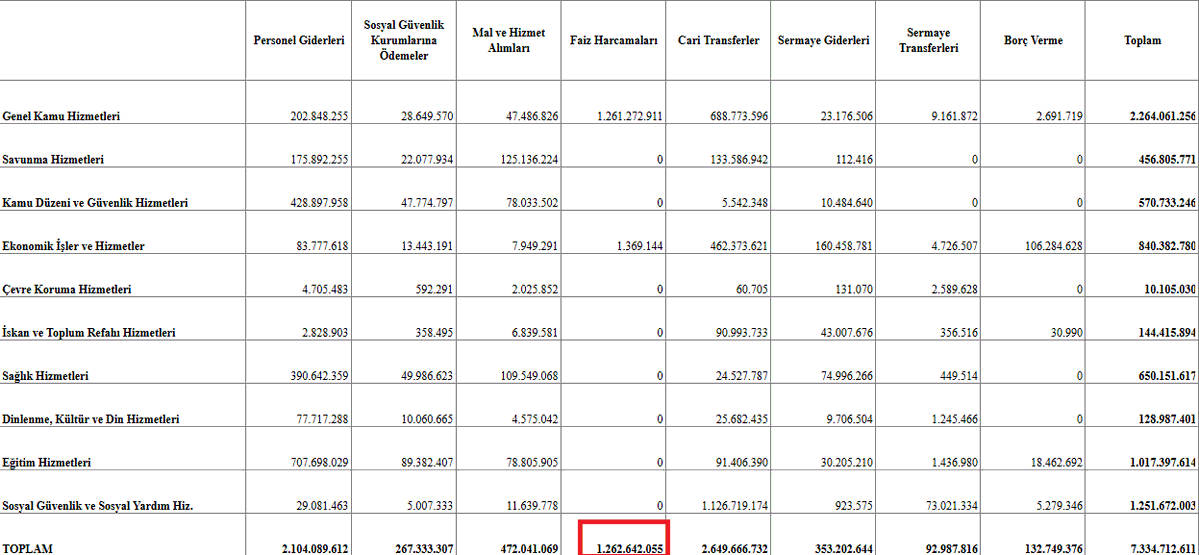Select cell value 202.848.255
This screenshot has height=555, width=1199.
[x=320, y=117]
